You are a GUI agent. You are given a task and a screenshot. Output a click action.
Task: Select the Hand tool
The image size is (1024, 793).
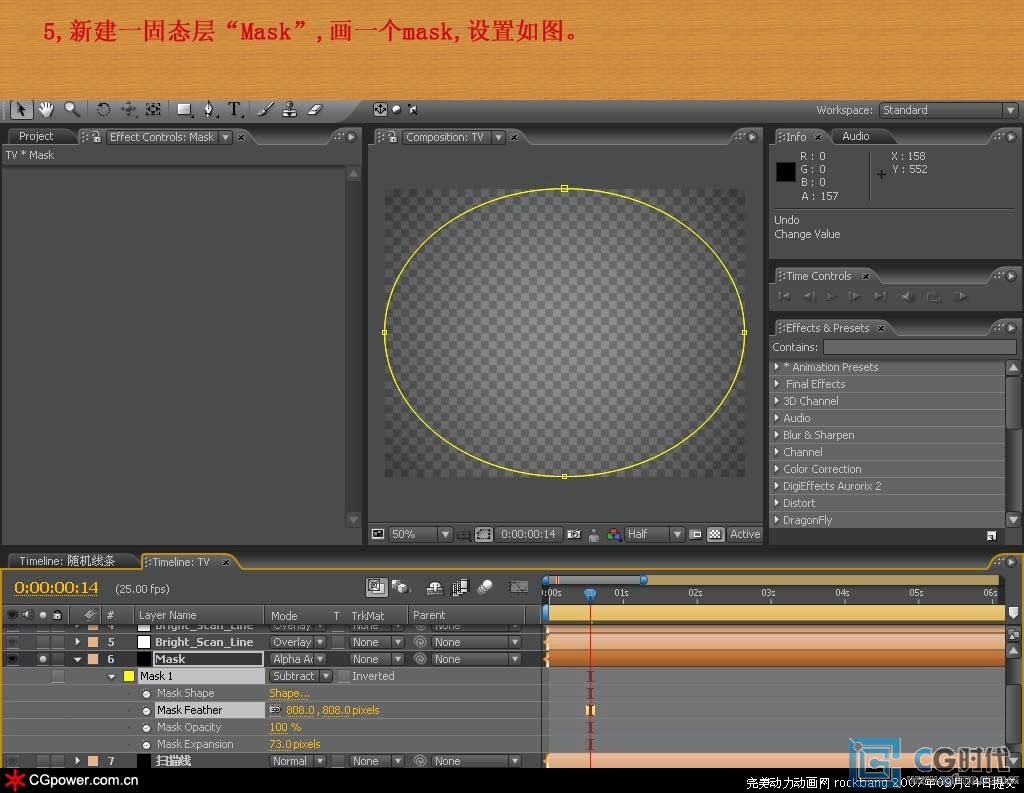(x=46, y=110)
